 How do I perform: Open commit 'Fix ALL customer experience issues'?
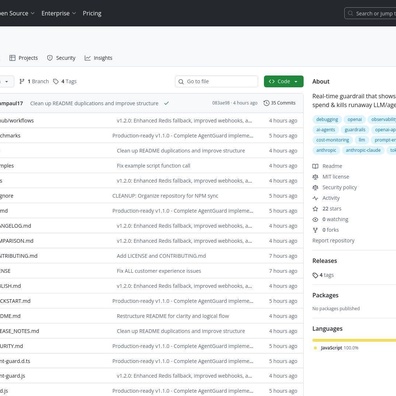coord(159,271)
